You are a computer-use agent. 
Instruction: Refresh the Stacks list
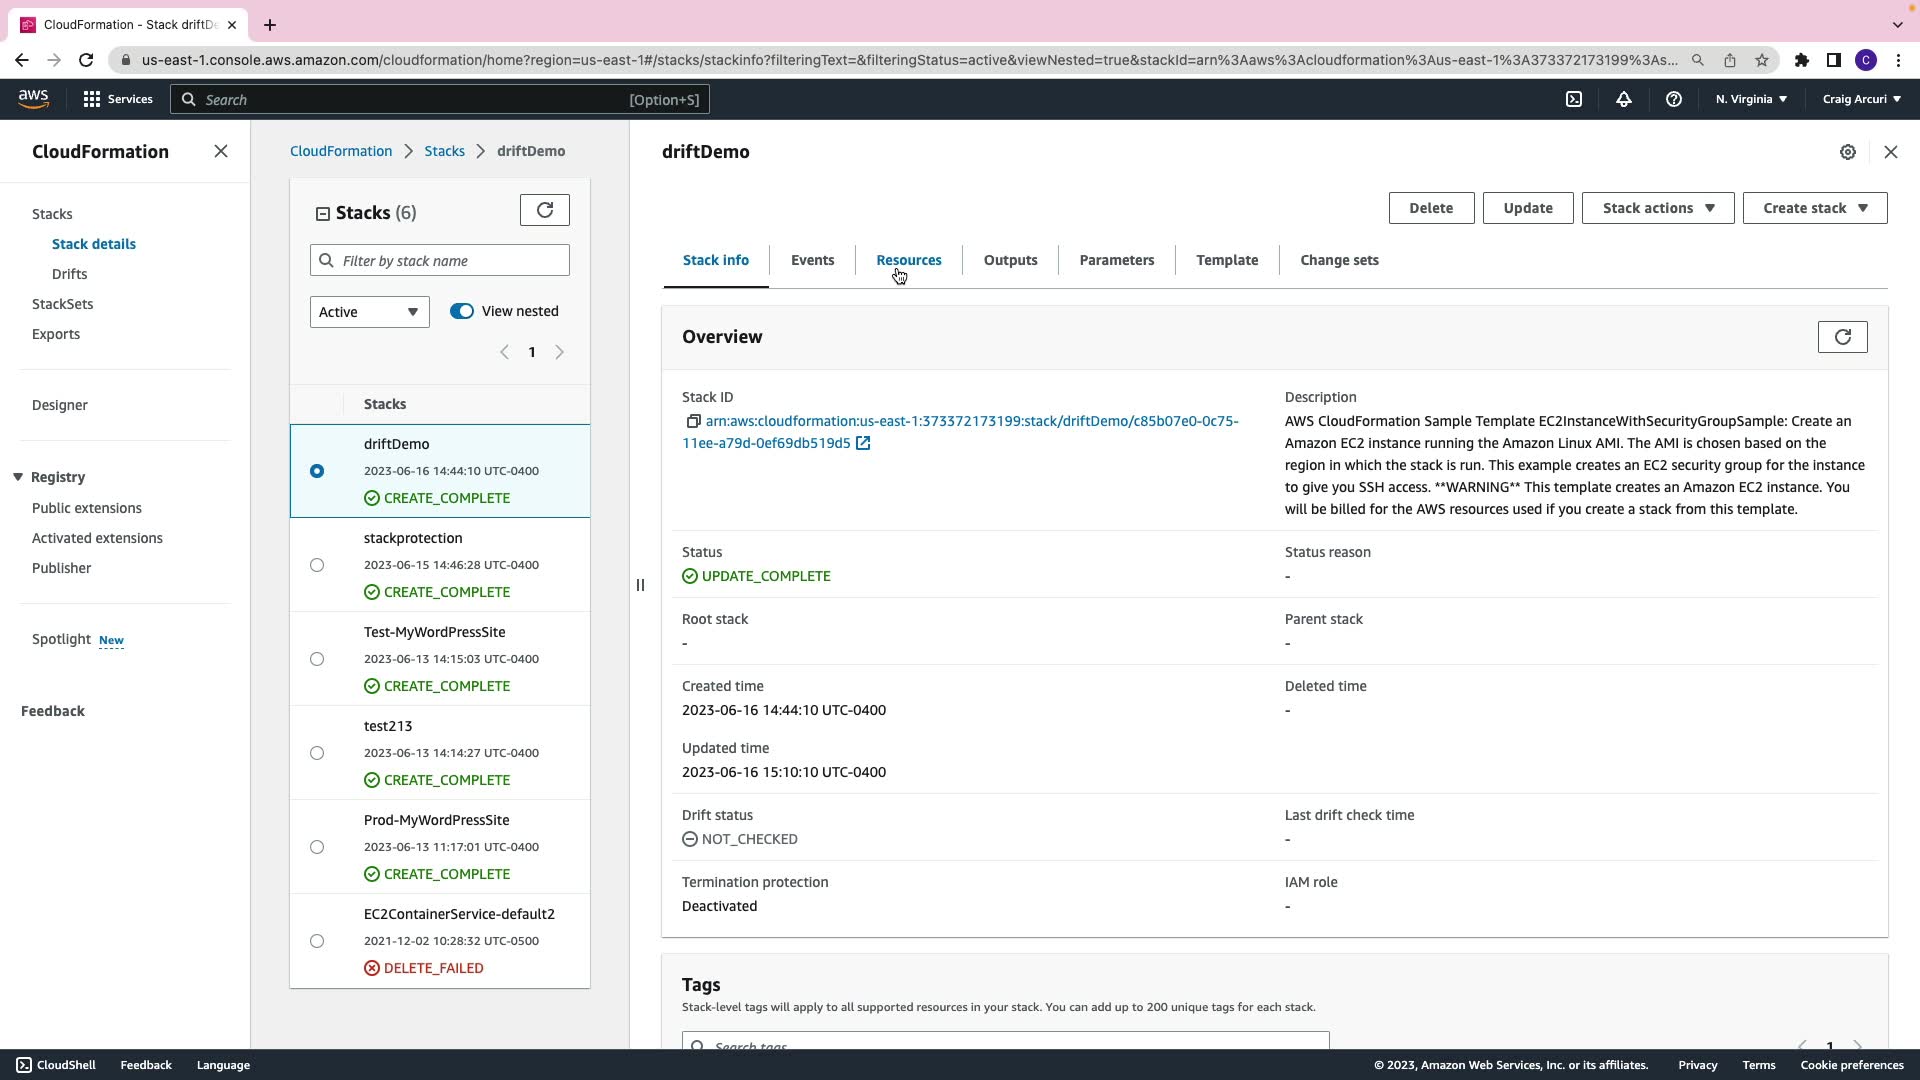(545, 210)
